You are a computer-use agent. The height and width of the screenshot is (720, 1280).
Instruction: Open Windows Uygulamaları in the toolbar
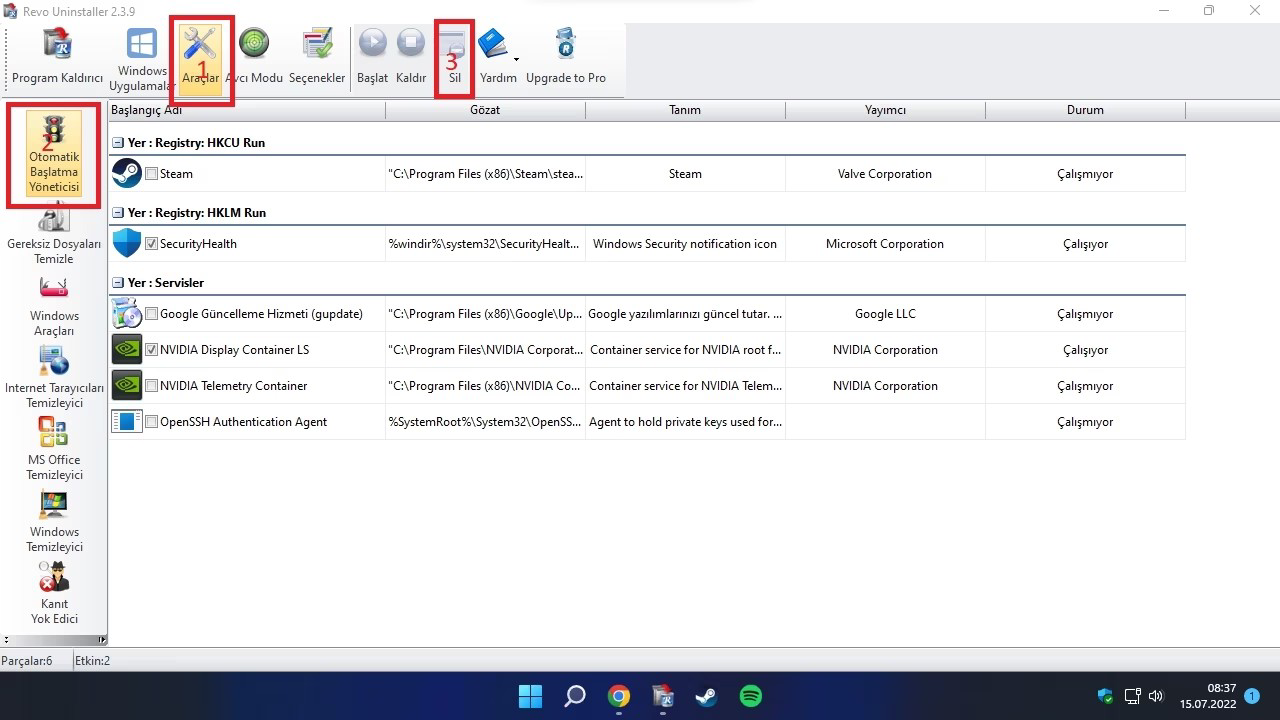coord(142,58)
